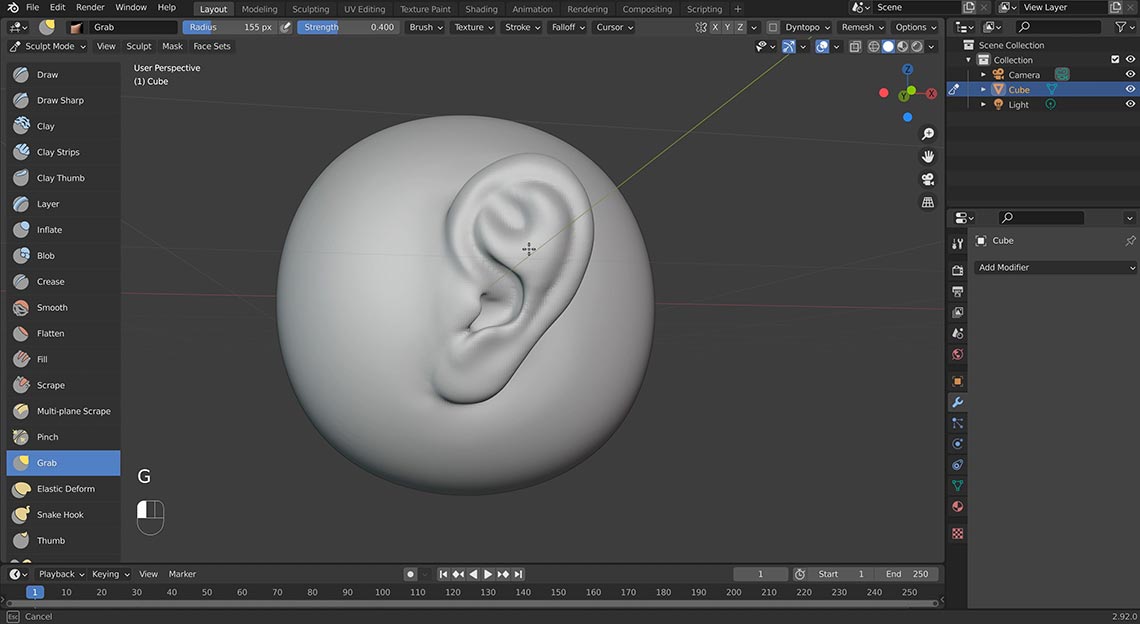Open the Face Sets menu
Image resolution: width=1140 pixels, height=624 pixels.
point(212,46)
